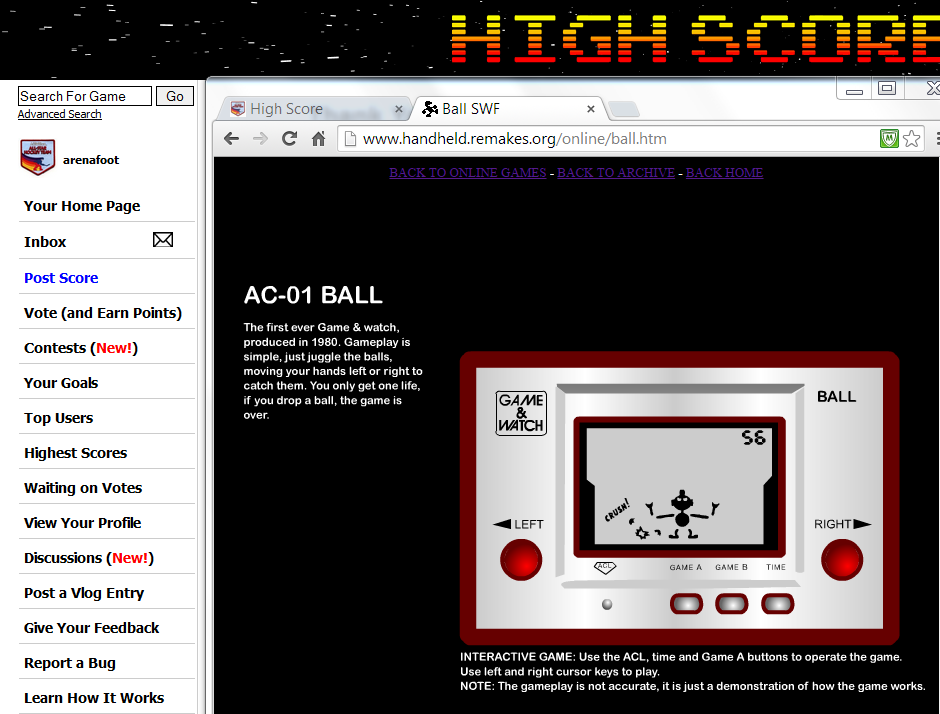
Task: Click the green extension icon in address bar
Action: click(x=889, y=139)
